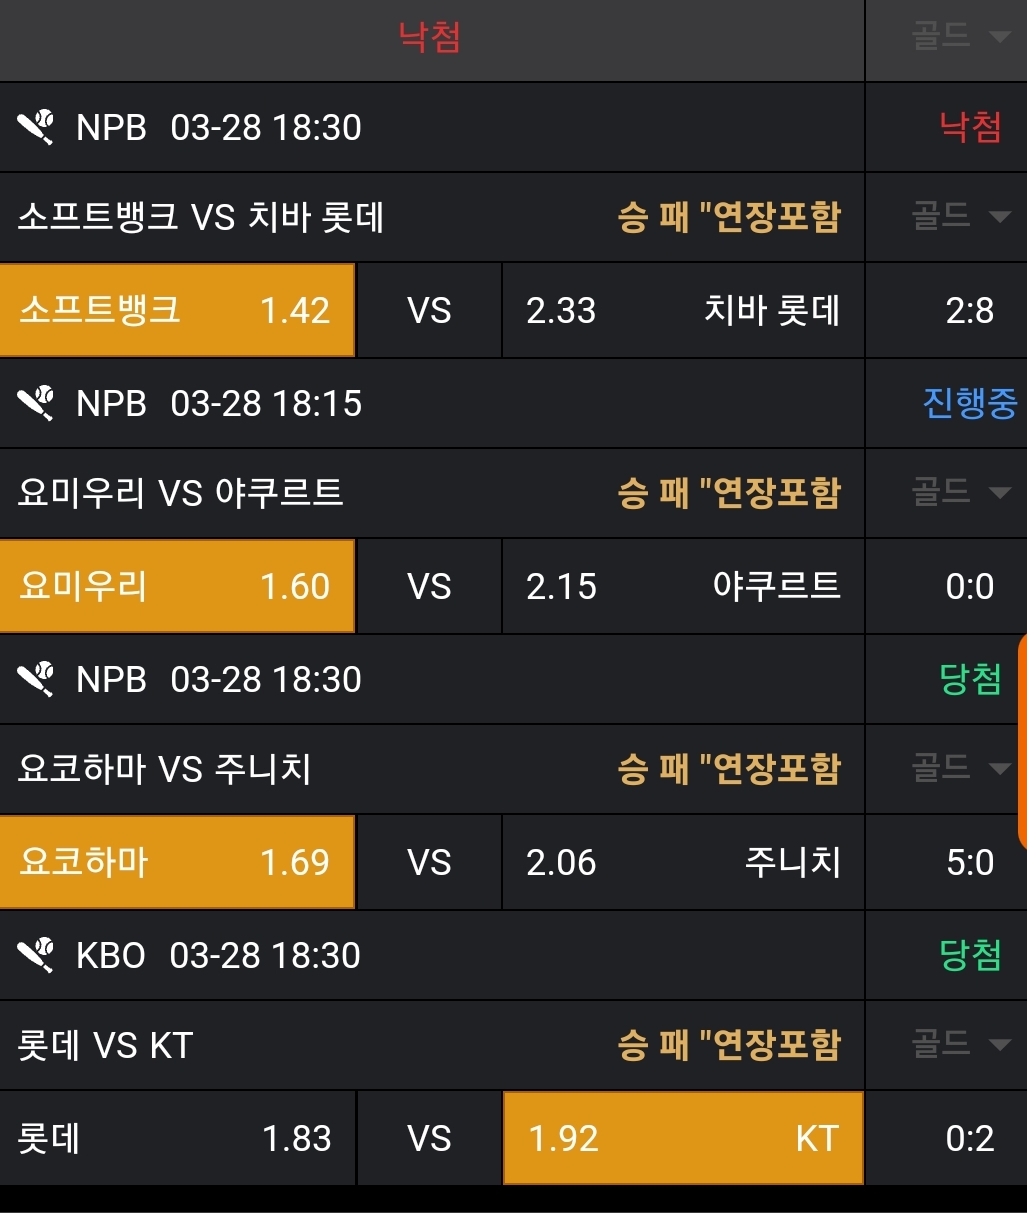Screen dimensions: 1027x1213
Task: Click the blue 진행중 status label
Action: 969,404
